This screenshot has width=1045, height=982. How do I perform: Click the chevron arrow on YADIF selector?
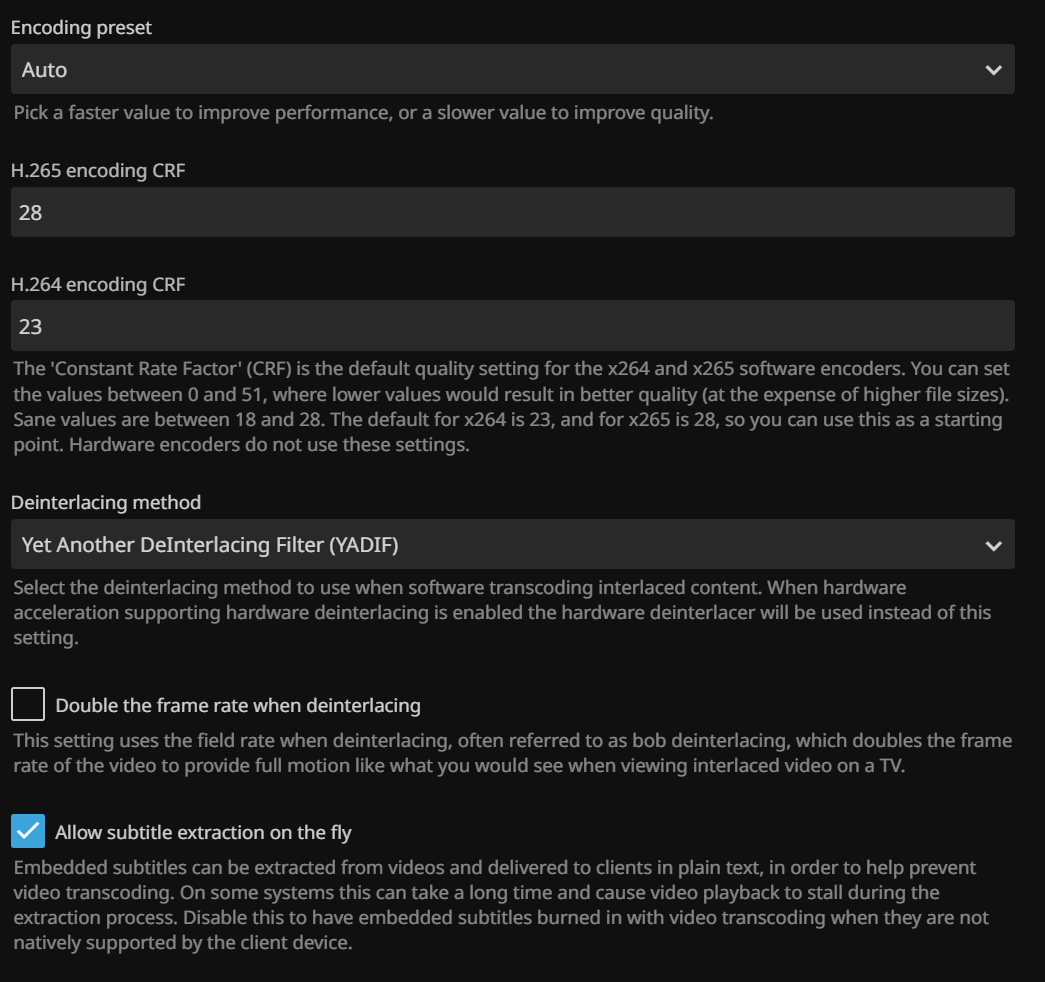point(993,545)
